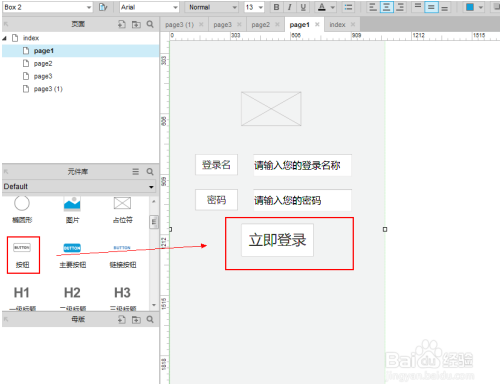Close the page2 tab
500x384 pixels.
click(277, 24)
